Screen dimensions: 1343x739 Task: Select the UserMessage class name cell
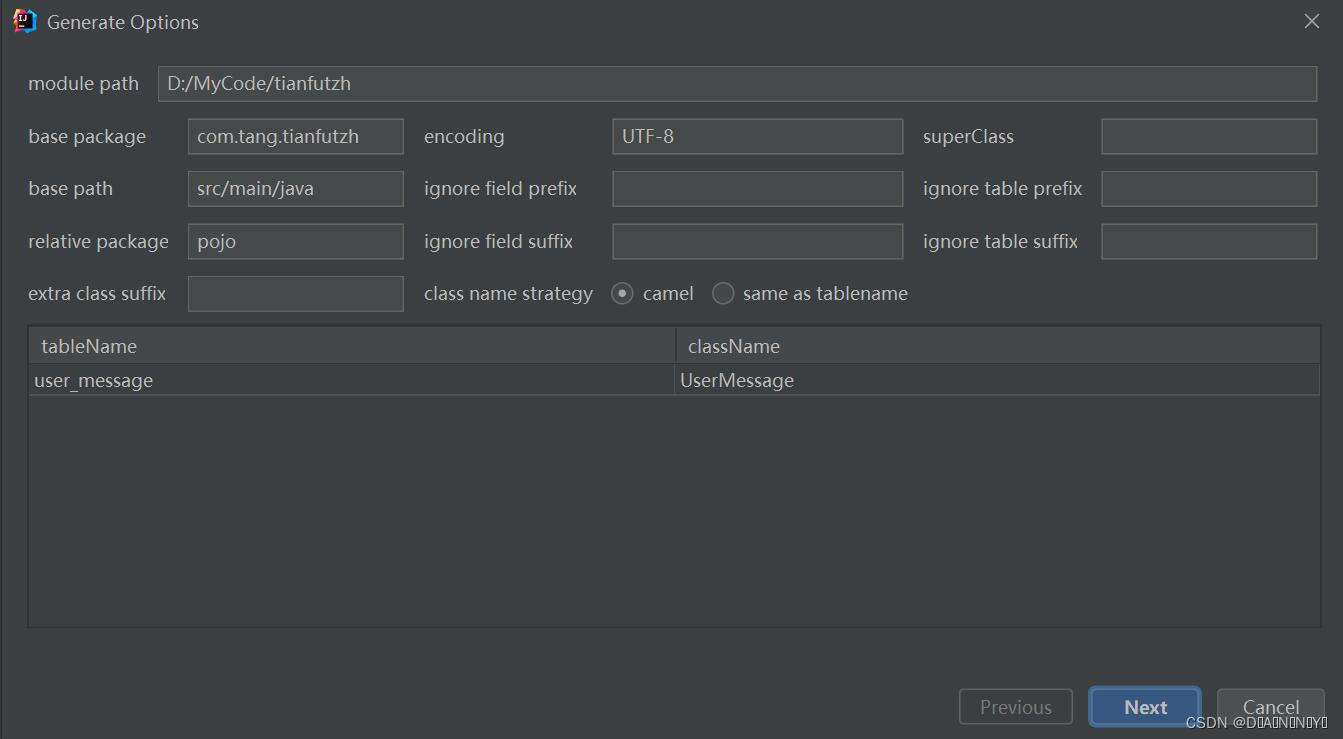pos(998,380)
